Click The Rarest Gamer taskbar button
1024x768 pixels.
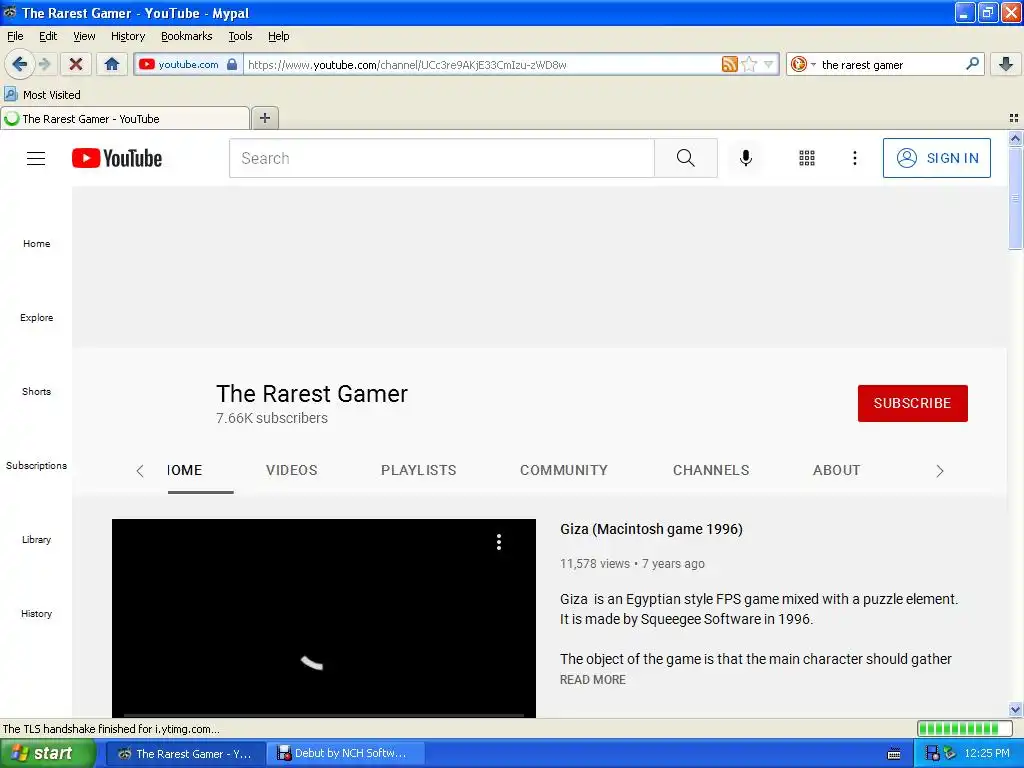(x=185, y=754)
